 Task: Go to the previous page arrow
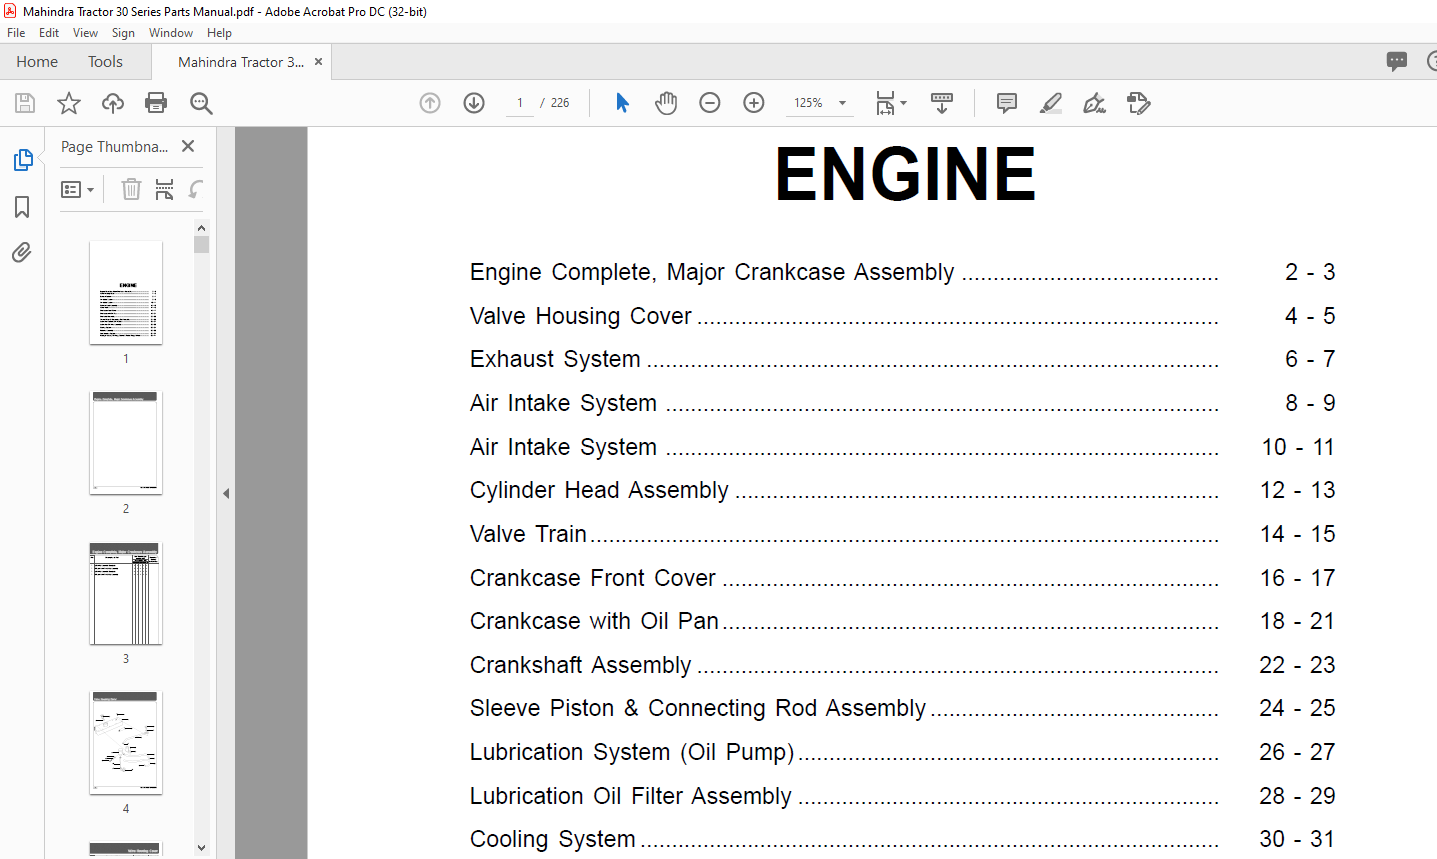[x=430, y=103]
